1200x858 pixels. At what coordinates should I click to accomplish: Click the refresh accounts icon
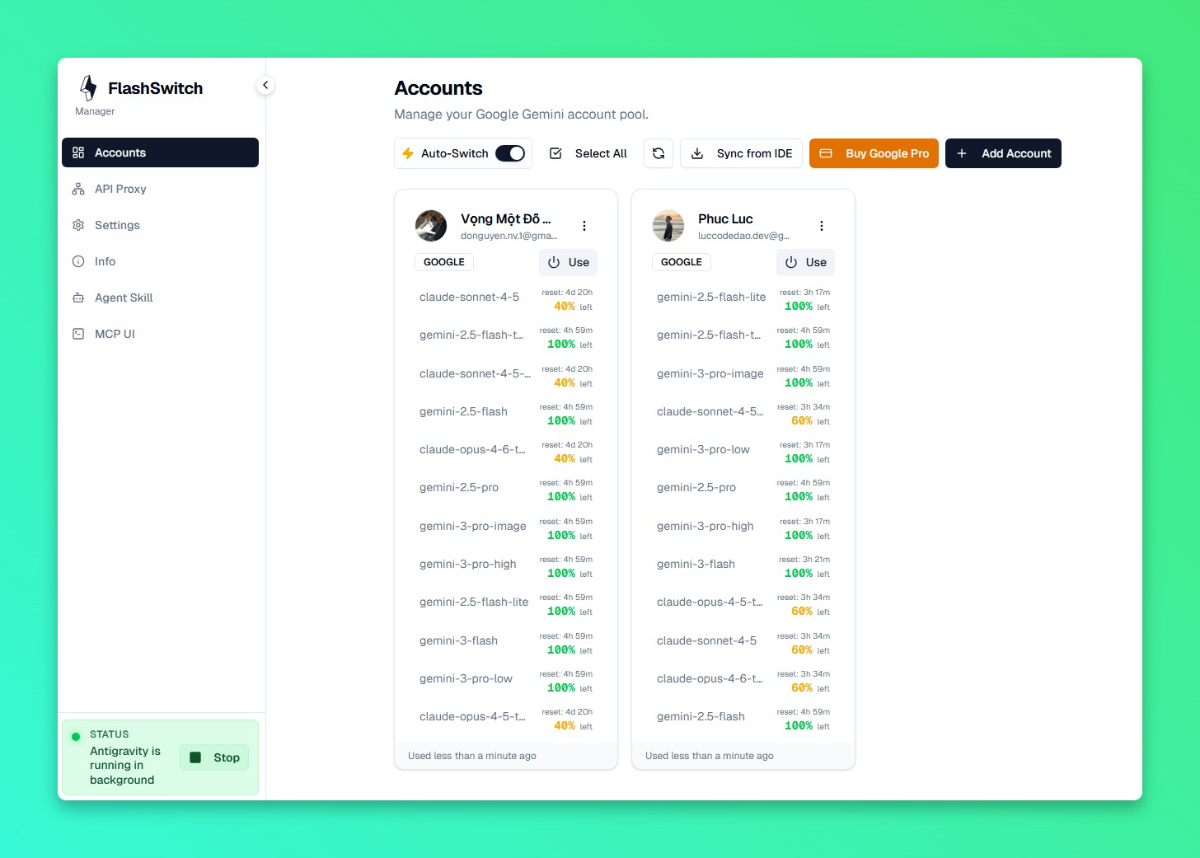pos(658,153)
